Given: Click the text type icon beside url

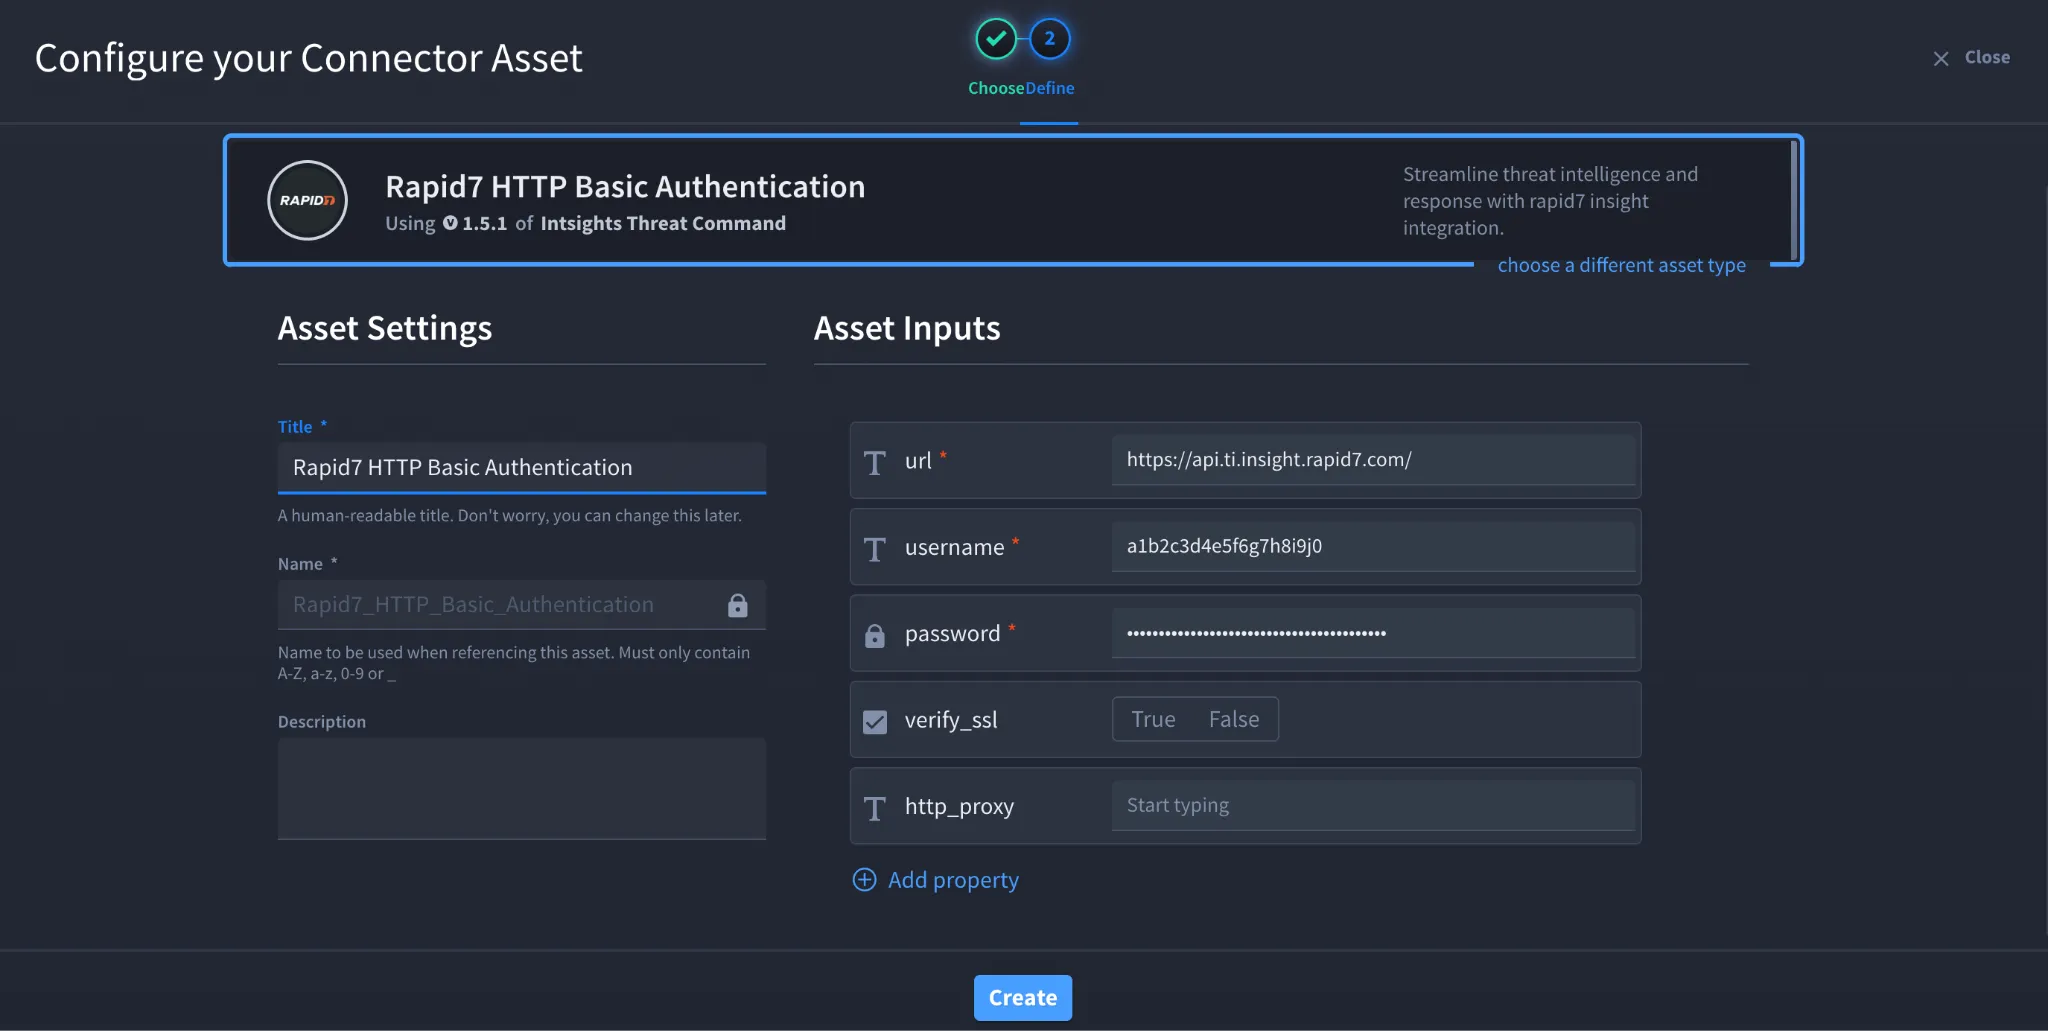Looking at the screenshot, I should point(875,462).
